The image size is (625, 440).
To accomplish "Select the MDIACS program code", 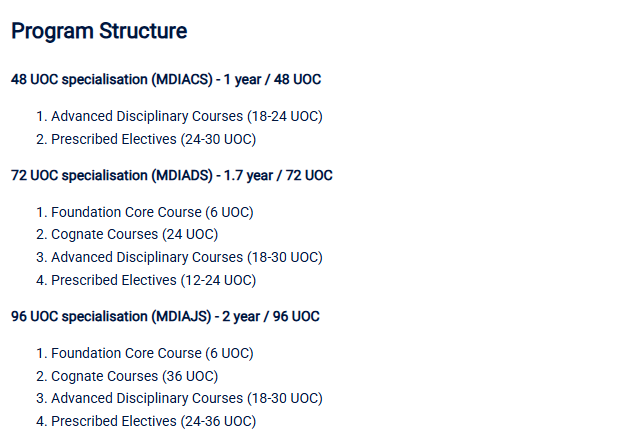I will click(x=181, y=79).
